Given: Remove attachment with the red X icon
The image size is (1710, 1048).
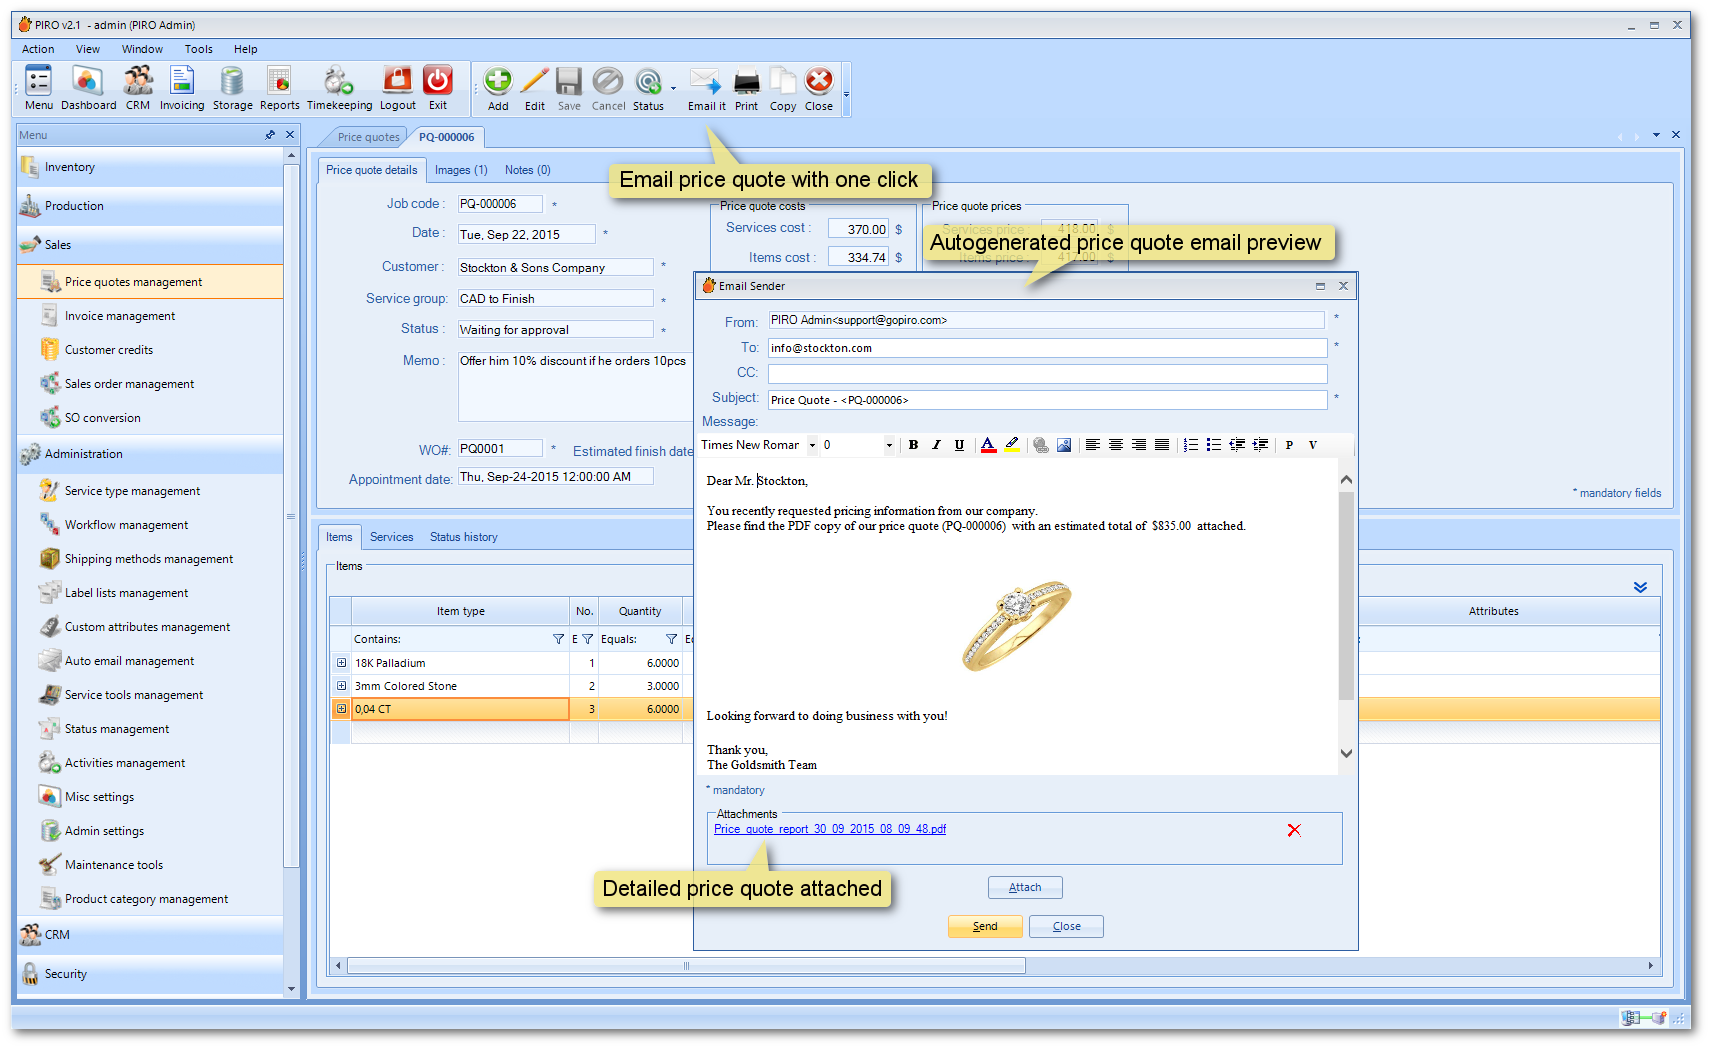Looking at the screenshot, I should (1294, 830).
